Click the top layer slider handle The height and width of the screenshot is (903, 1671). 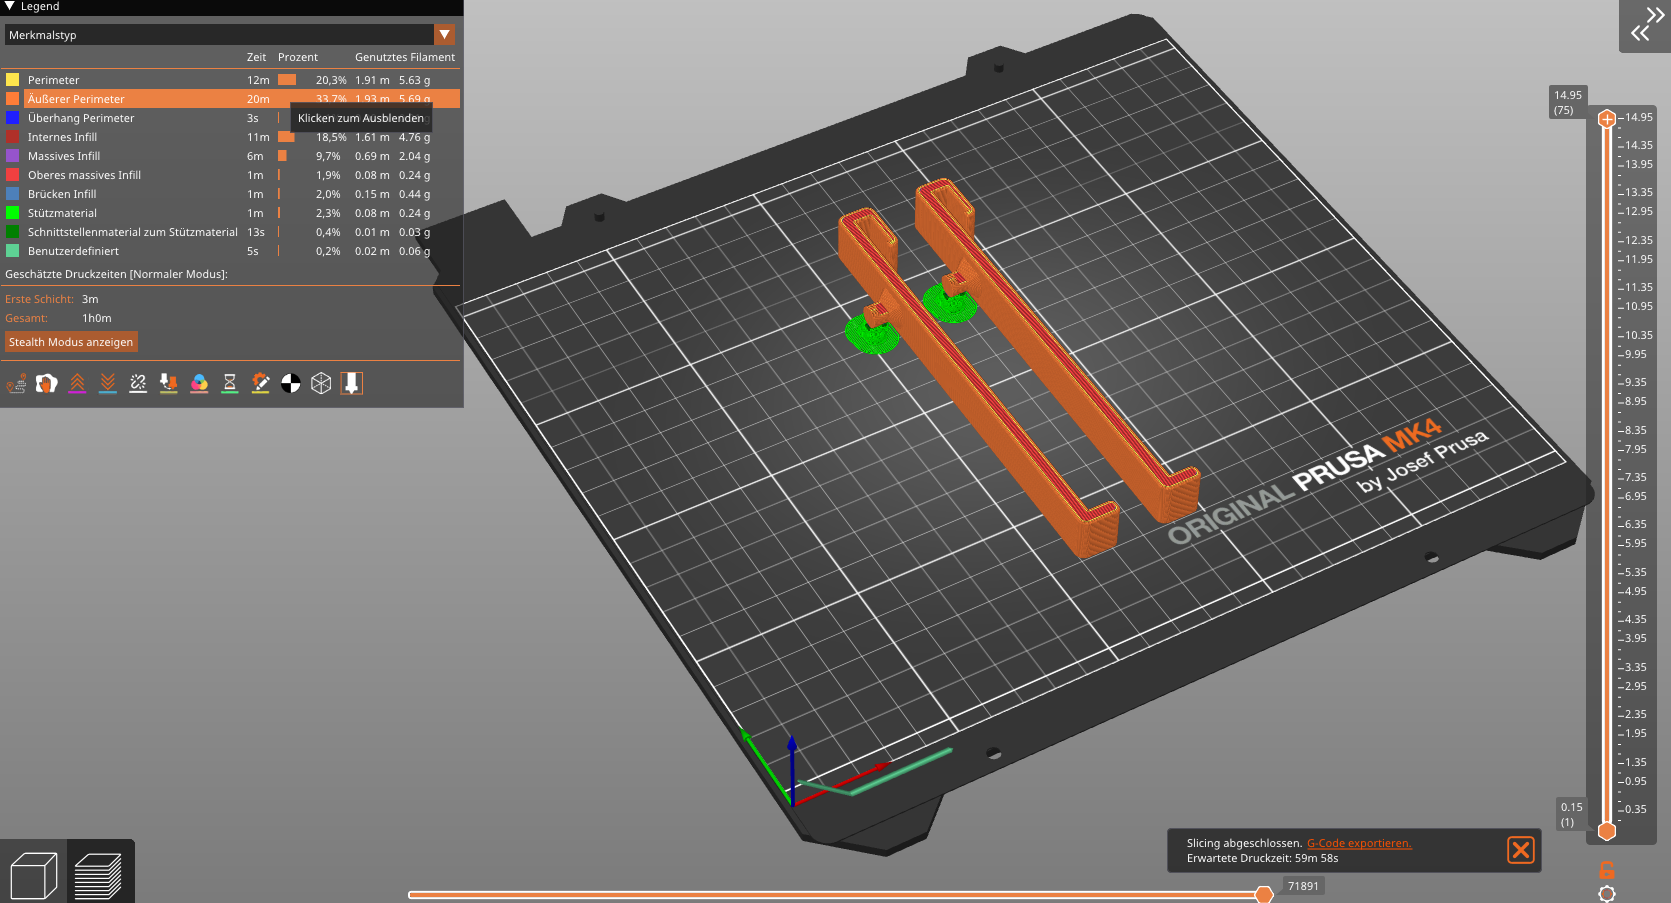(x=1607, y=119)
